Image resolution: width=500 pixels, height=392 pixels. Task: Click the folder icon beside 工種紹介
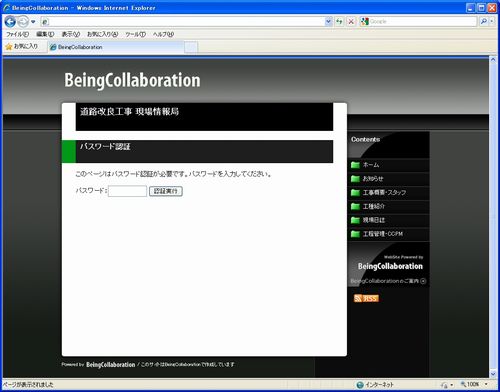click(x=355, y=206)
